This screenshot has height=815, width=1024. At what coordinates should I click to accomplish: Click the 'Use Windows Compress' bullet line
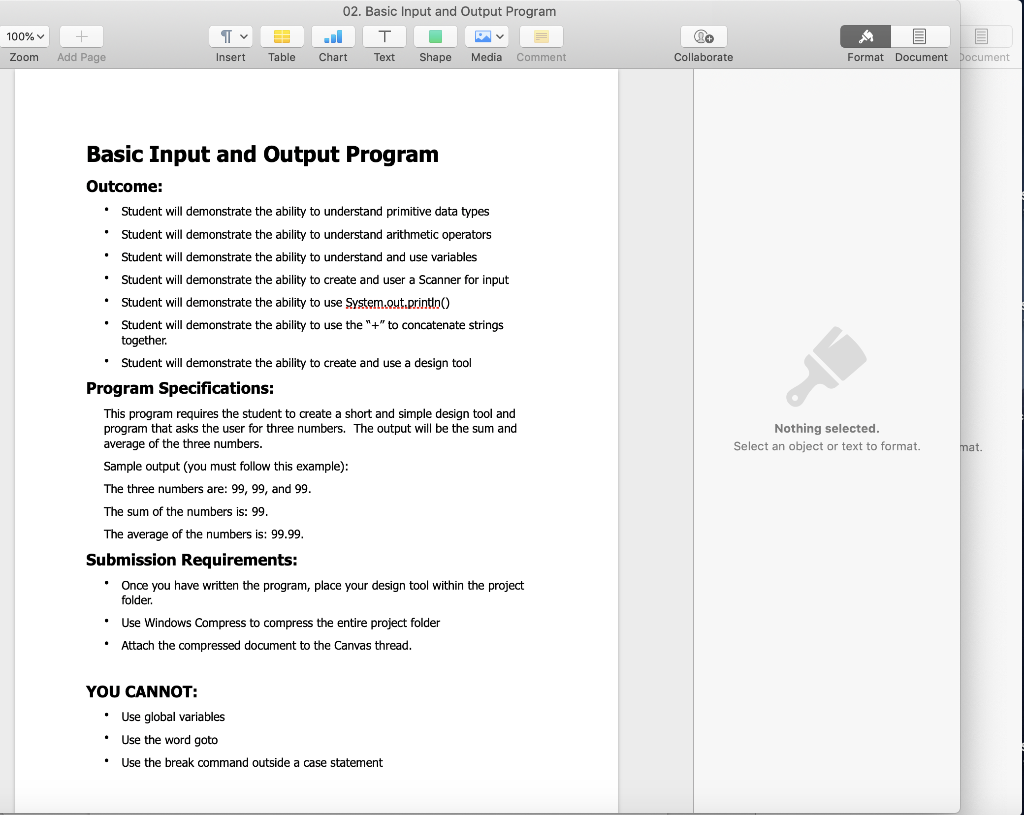pyautogui.click(x=281, y=623)
